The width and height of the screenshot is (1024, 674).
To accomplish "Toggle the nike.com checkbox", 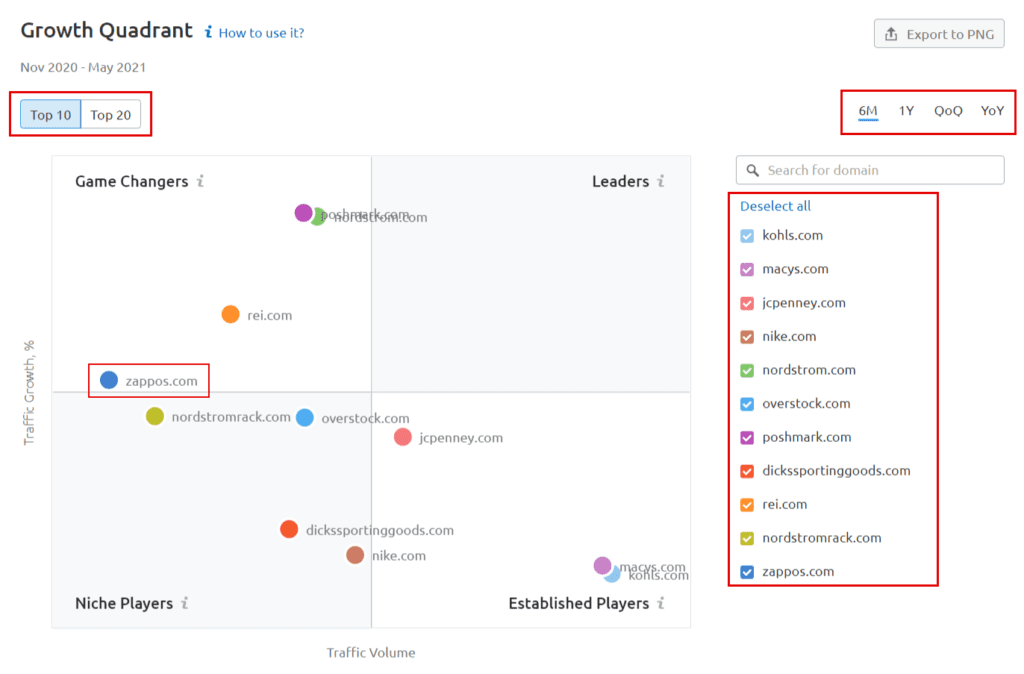I will click(747, 336).
